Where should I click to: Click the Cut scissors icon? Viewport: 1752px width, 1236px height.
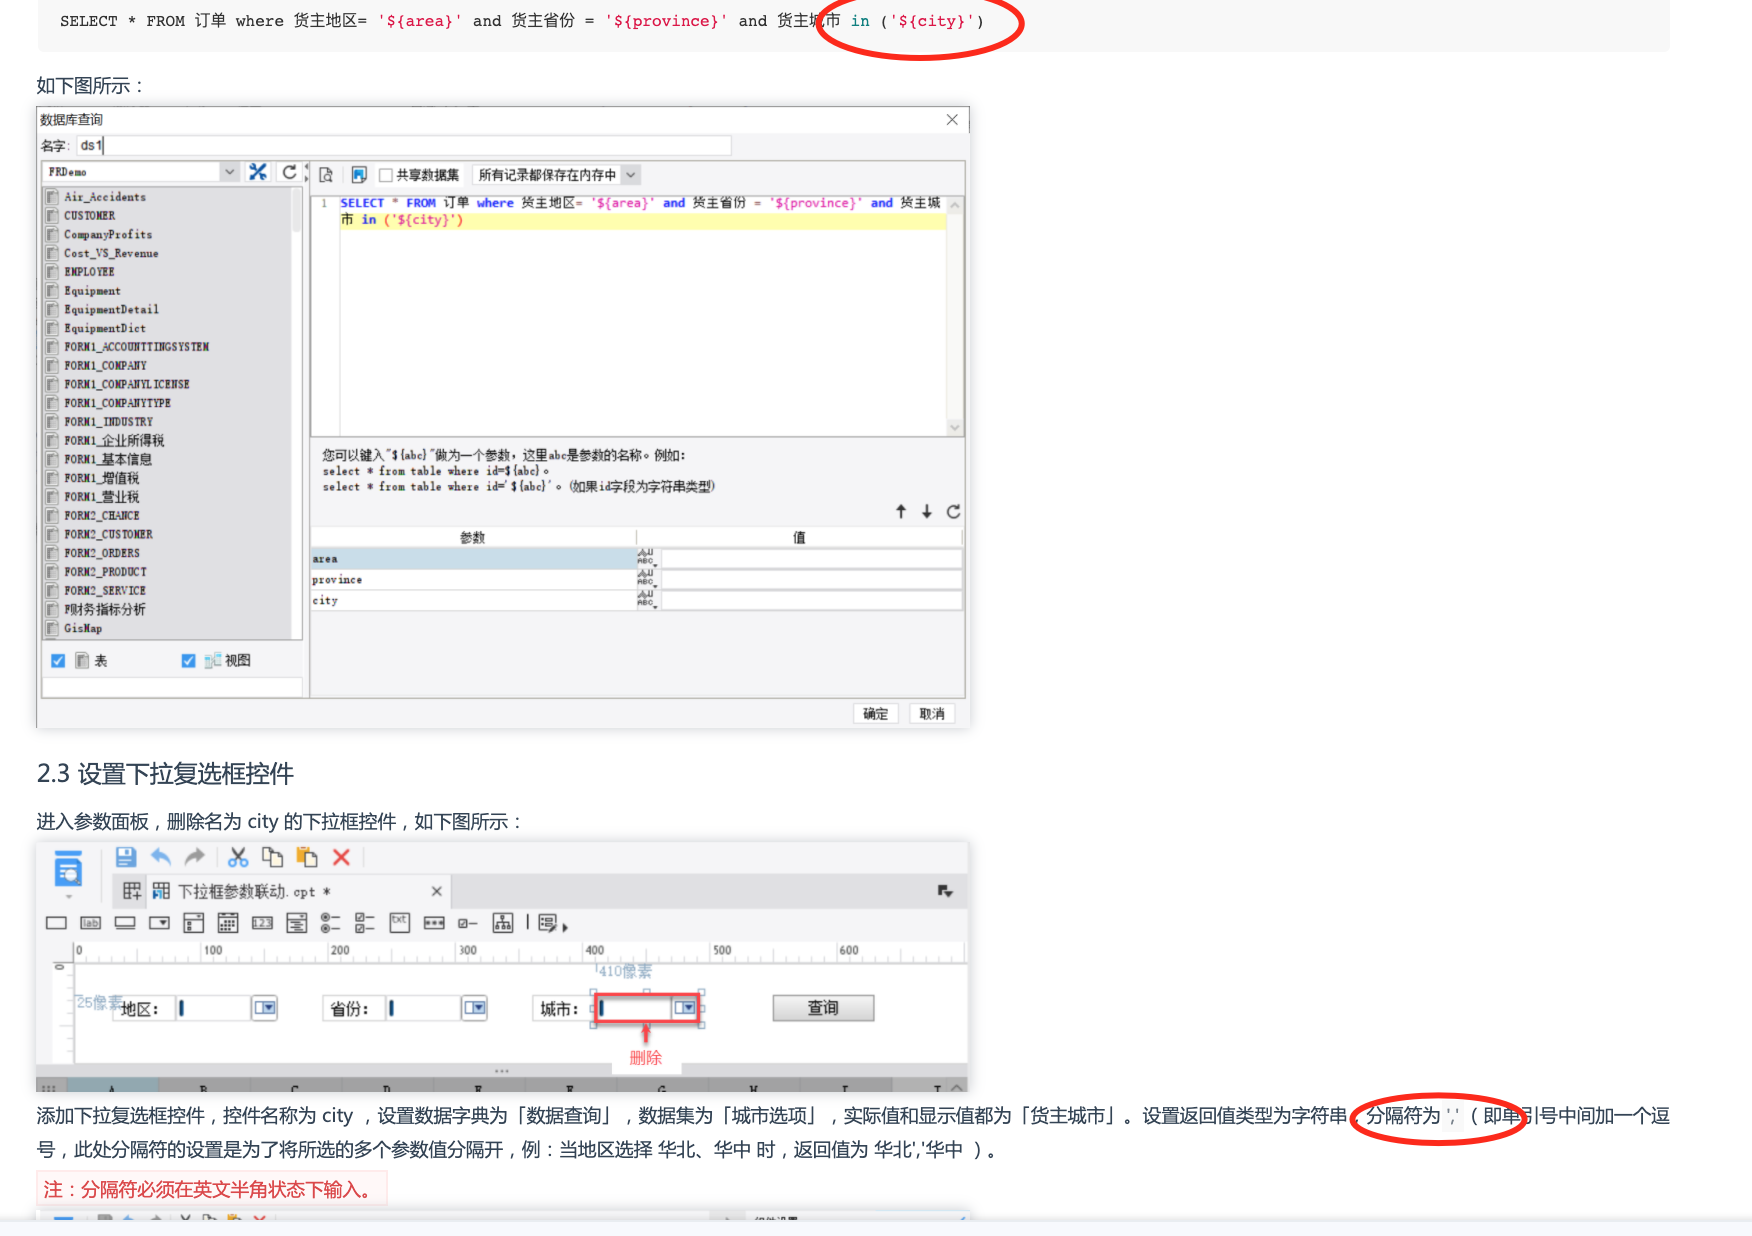[x=238, y=857]
